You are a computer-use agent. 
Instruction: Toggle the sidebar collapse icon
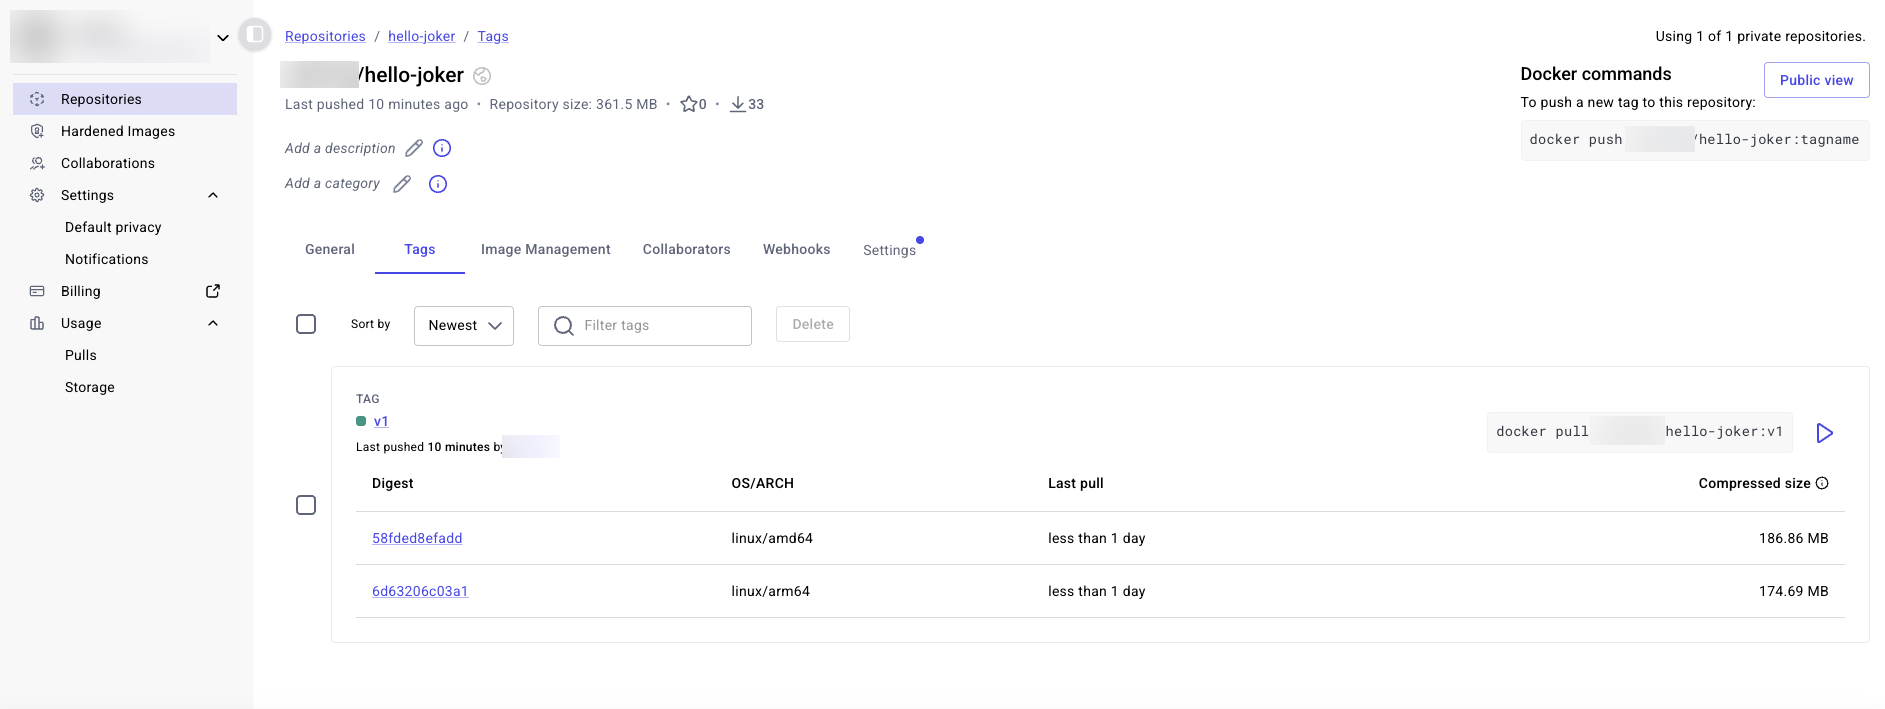255,35
